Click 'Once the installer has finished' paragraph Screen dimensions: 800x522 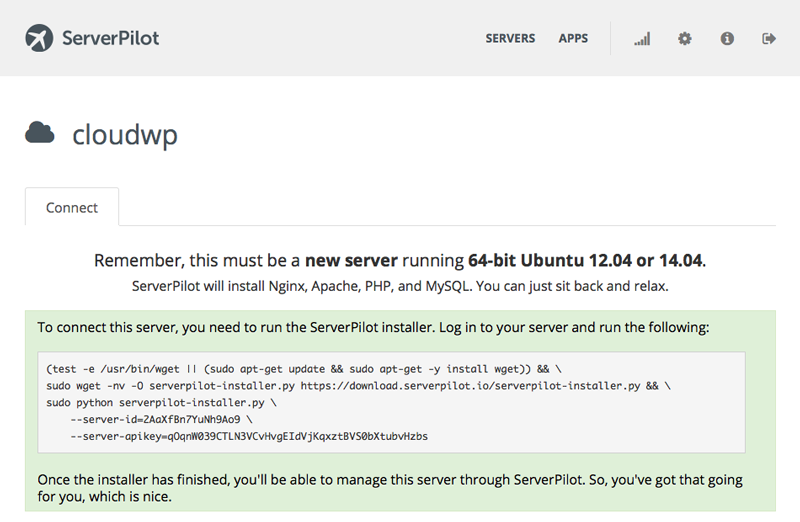click(390, 488)
